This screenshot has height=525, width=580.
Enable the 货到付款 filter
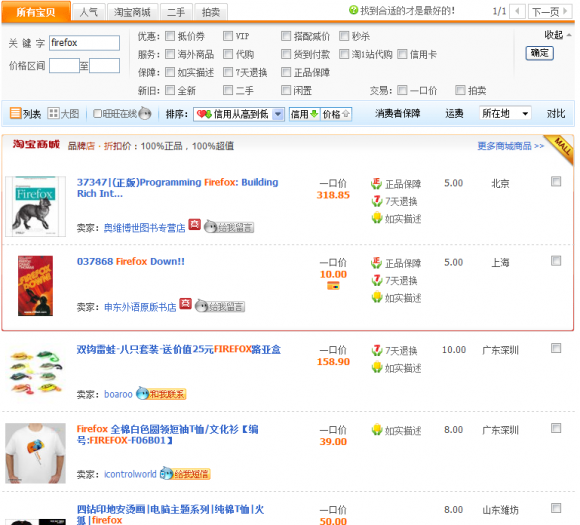[286, 54]
